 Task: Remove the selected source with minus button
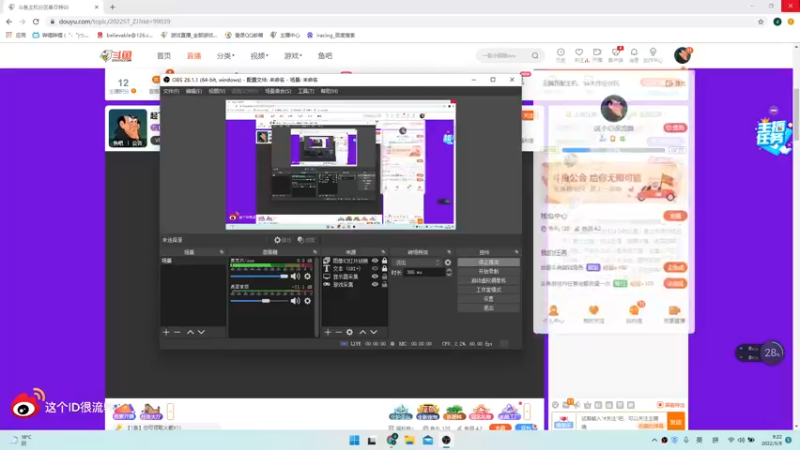tap(338, 332)
